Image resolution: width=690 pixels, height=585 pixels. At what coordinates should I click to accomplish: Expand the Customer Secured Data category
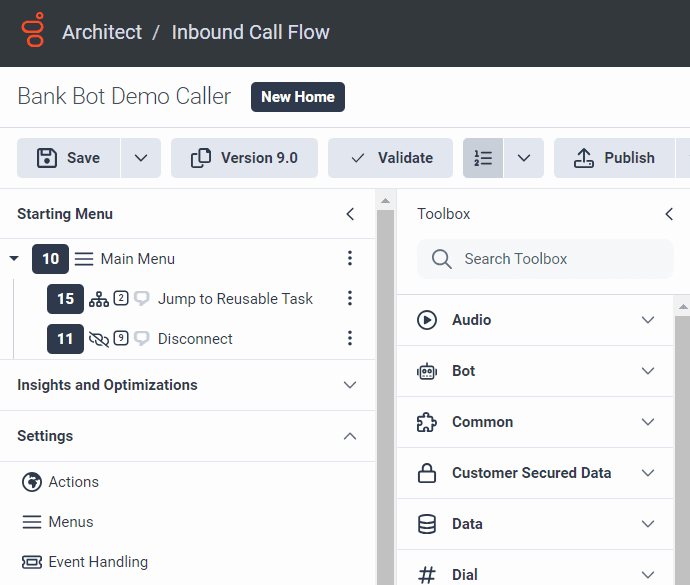pyautogui.click(x=648, y=473)
